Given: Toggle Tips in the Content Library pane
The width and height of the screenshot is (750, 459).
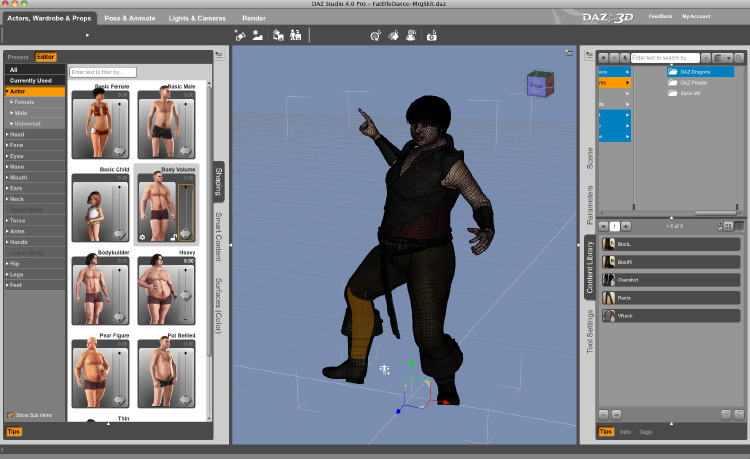Looking at the screenshot, I should point(606,432).
